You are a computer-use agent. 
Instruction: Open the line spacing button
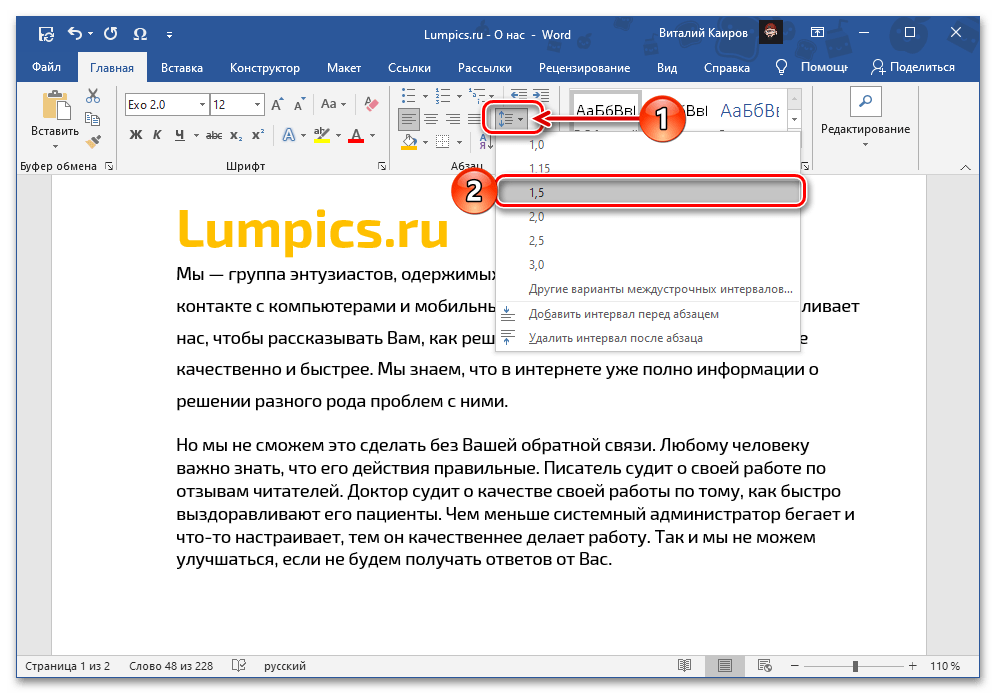coord(511,119)
